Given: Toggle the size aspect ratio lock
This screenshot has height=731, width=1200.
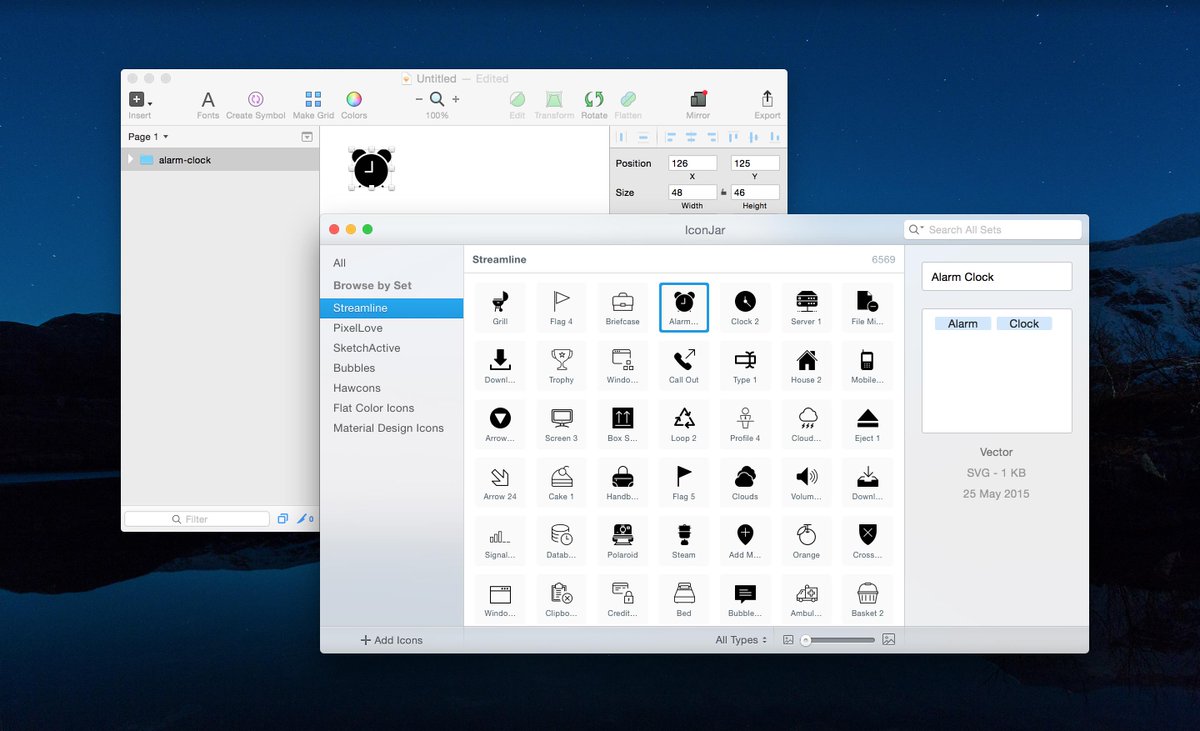Looking at the screenshot, I should coord(723,192).
